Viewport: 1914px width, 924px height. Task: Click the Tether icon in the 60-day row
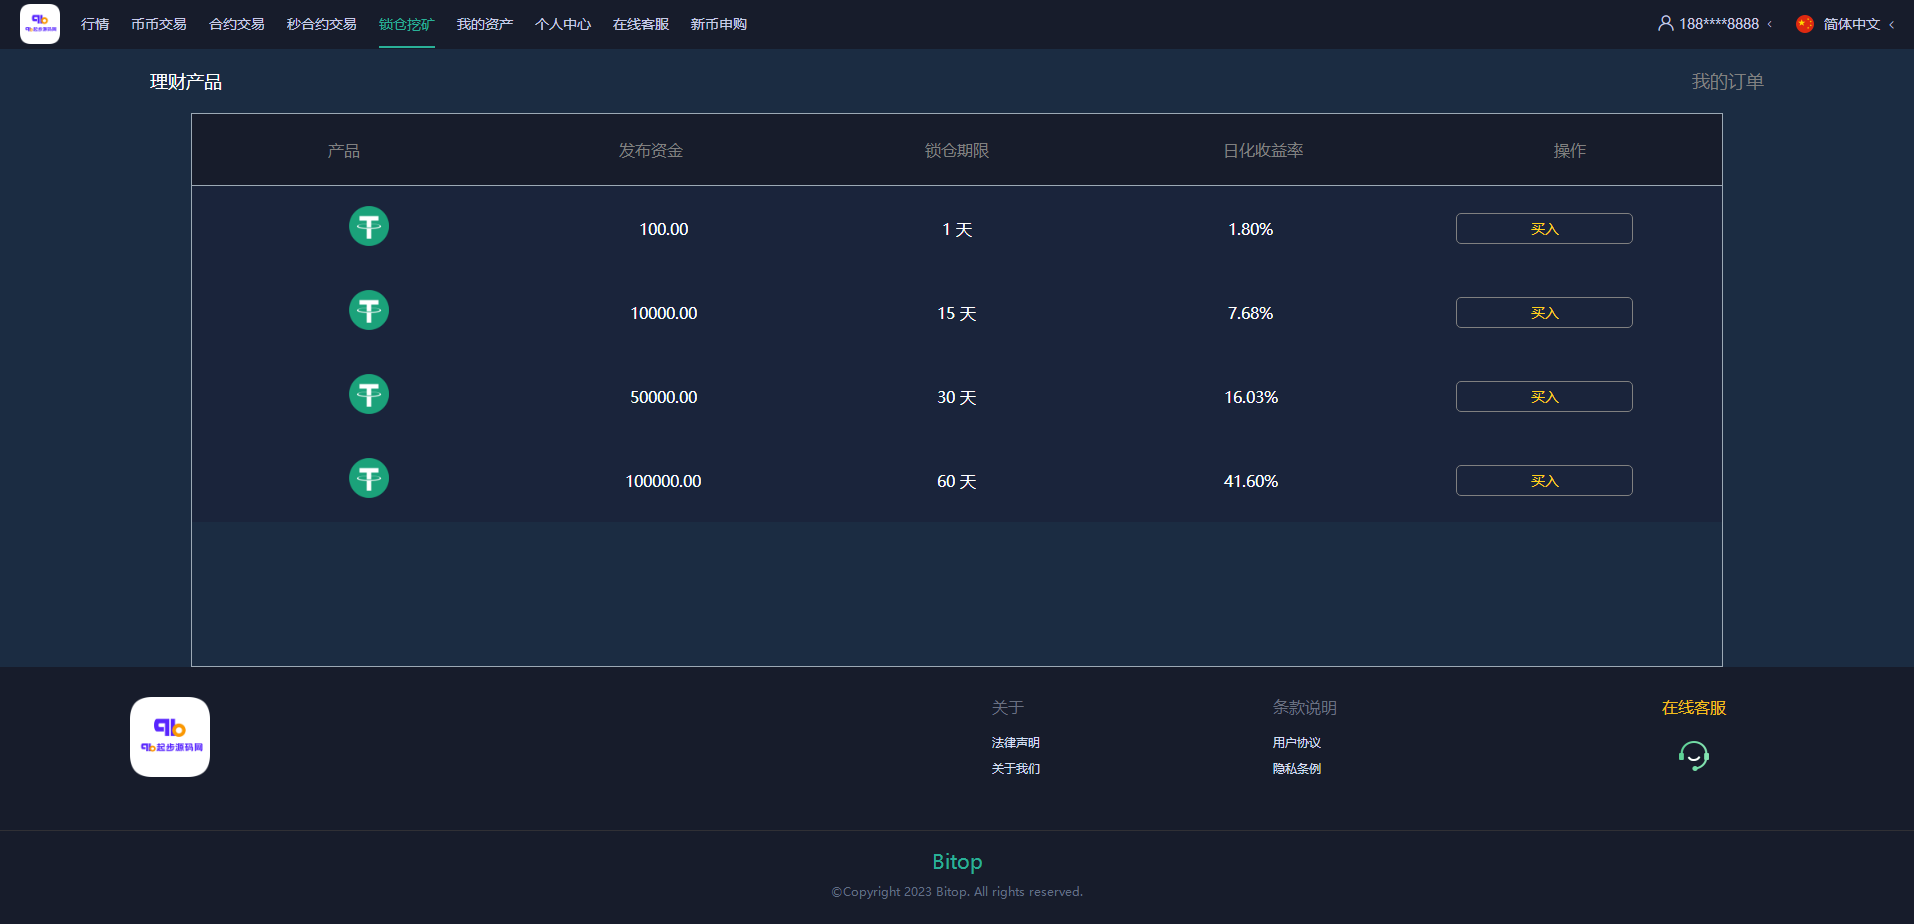point(368,479)
